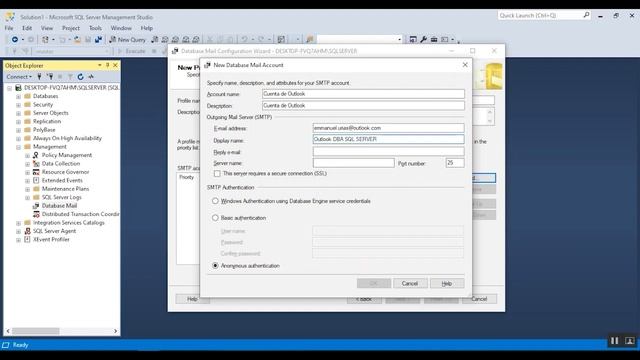Click Cancel in New Database Mail Account dialog

click(410, 283)
